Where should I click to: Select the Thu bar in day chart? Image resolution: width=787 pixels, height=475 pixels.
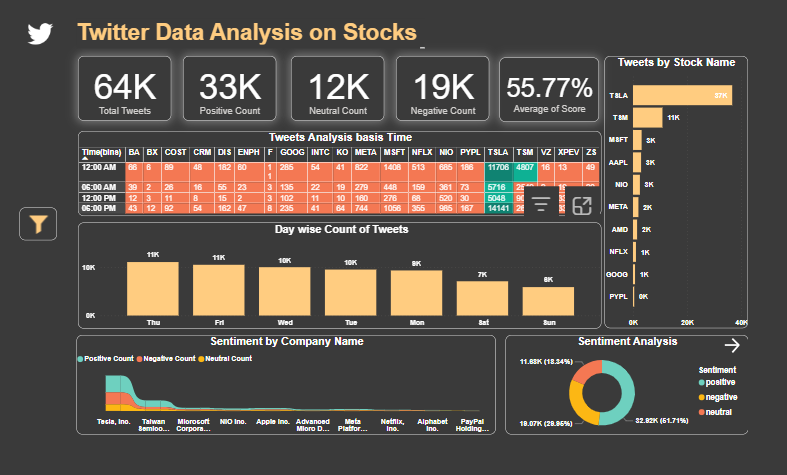pyautogui.click(x=152, y=289)
